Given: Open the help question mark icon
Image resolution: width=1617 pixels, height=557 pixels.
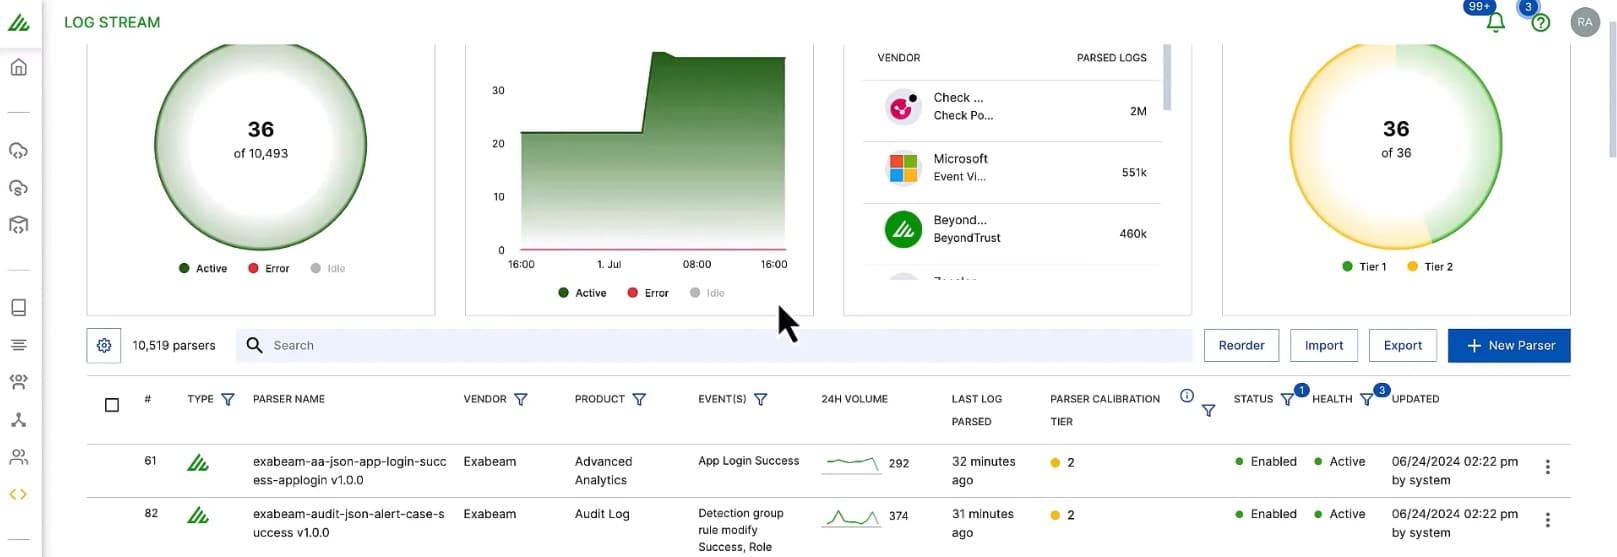Looking at the screenshot, I should pos(1540,22).
